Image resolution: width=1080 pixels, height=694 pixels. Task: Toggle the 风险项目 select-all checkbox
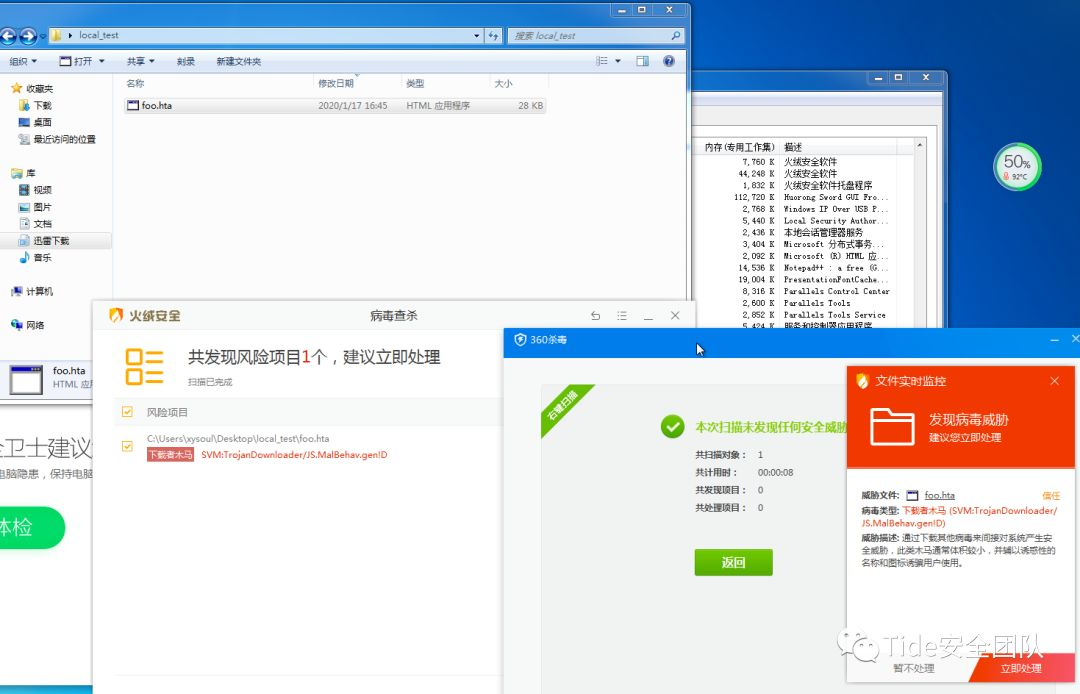pos(127,412)
